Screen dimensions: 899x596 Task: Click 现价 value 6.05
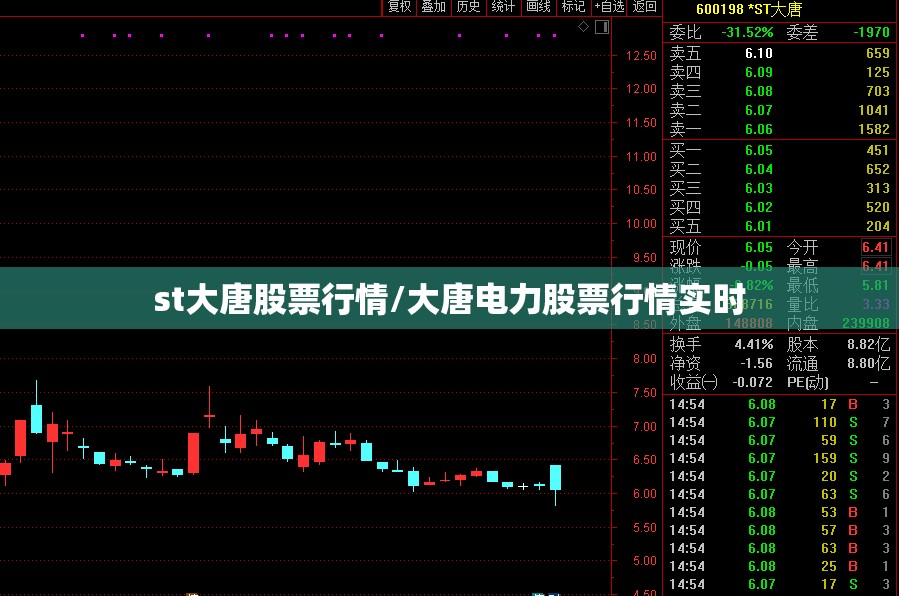759,247
